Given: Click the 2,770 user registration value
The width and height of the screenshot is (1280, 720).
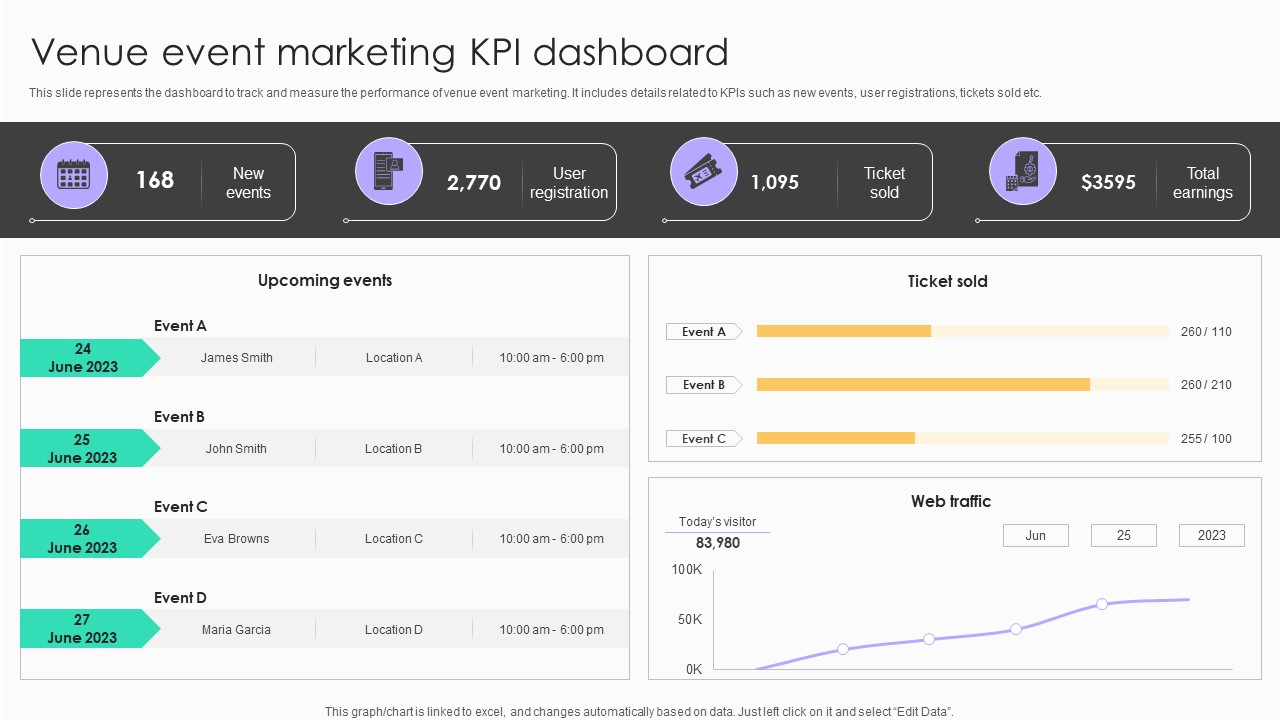Looking at the screenshot, I should click(x=474, y=183).
